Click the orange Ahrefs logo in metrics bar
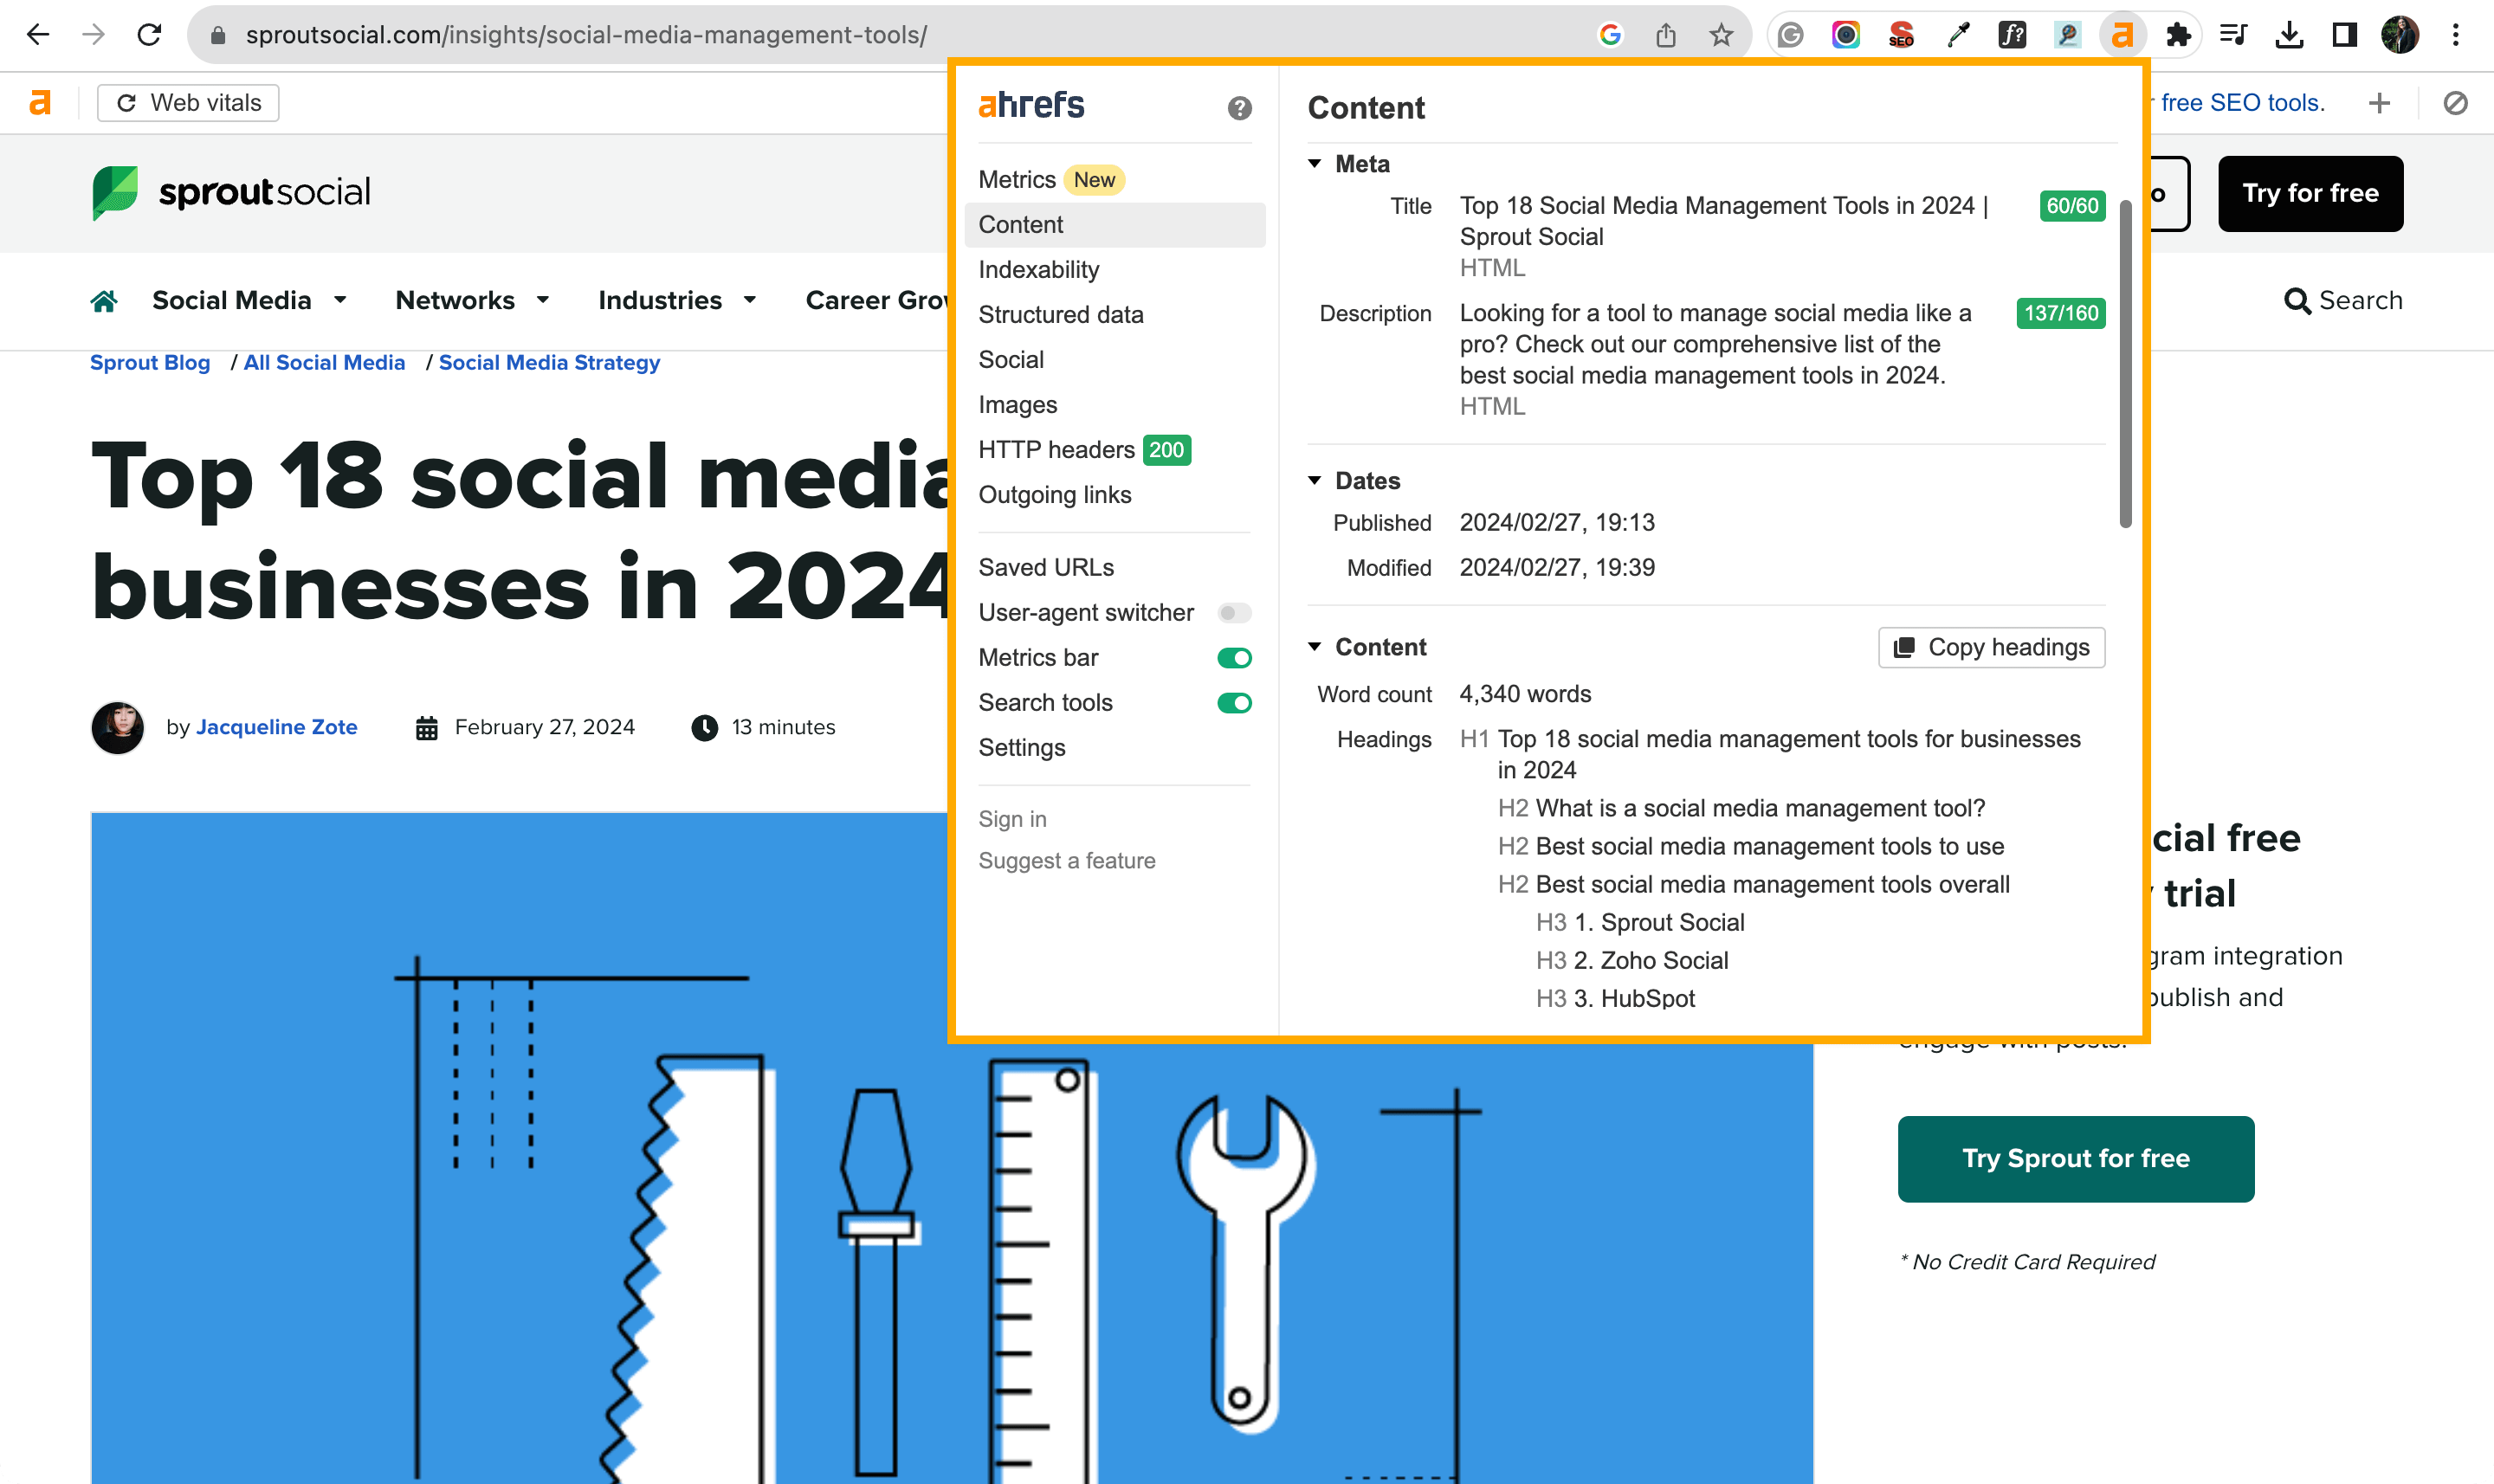Viewport: 2494px width, 1484px height. (40, 102)
